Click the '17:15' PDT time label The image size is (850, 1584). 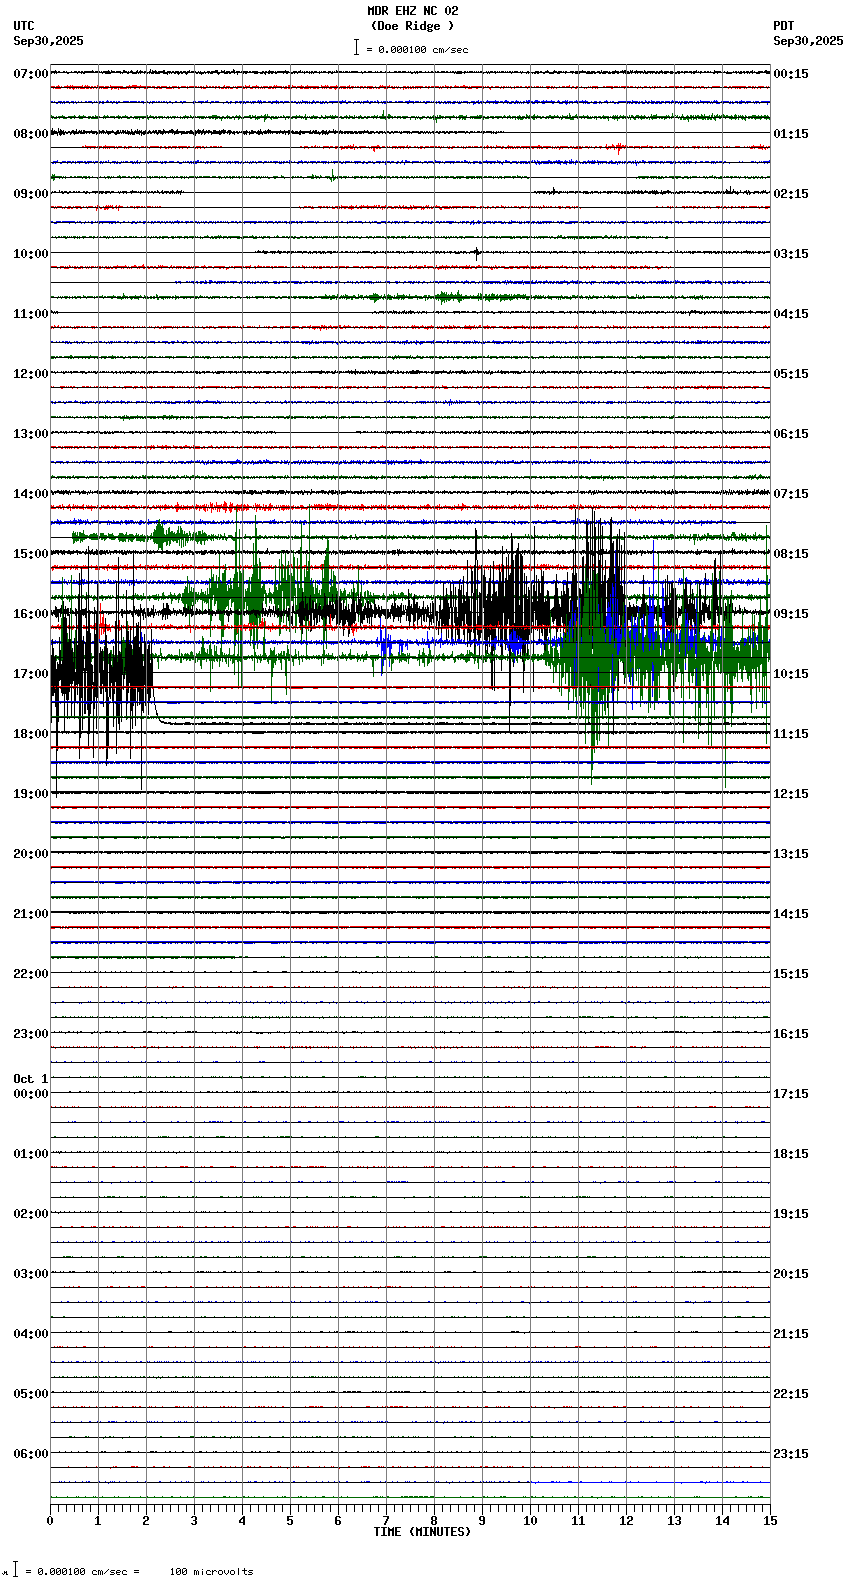(791, 1094)
